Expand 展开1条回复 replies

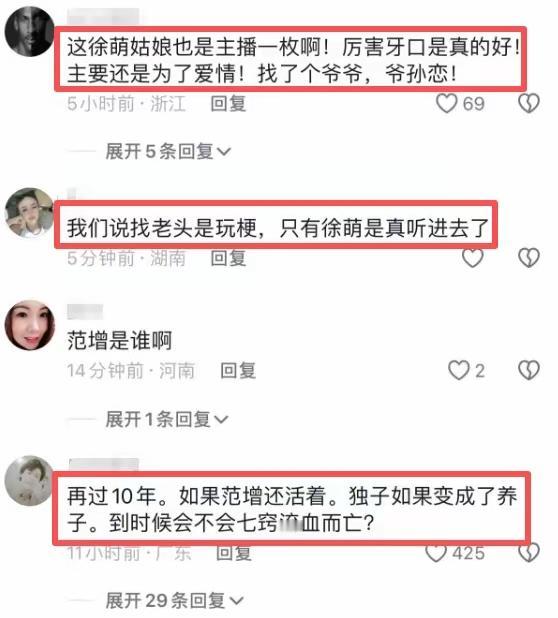[x=167, y=419]
